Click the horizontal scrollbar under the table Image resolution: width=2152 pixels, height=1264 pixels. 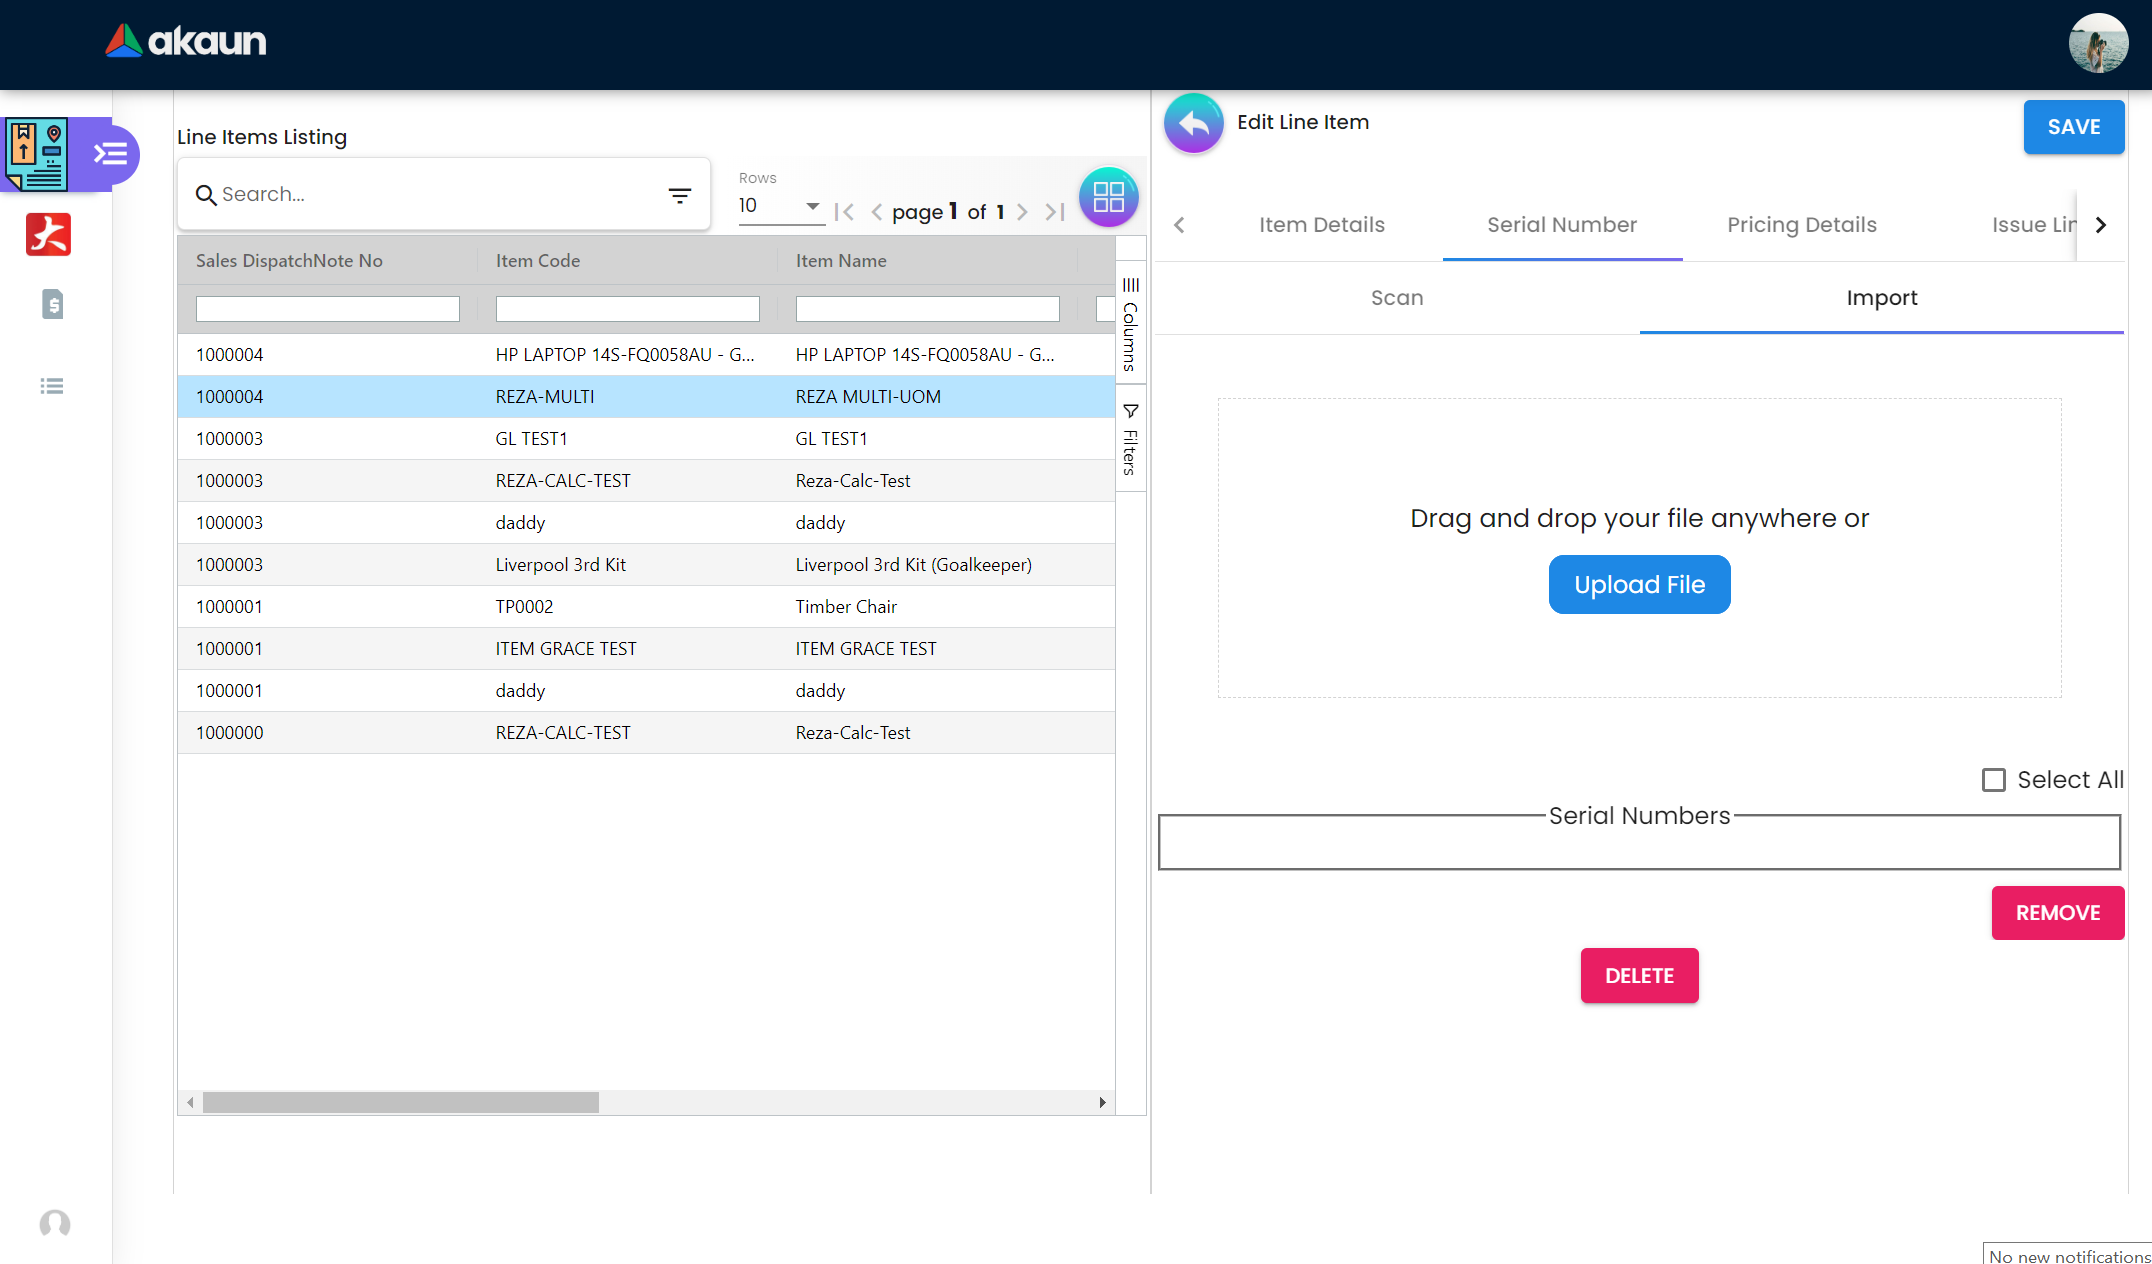tap(400, 1102)
